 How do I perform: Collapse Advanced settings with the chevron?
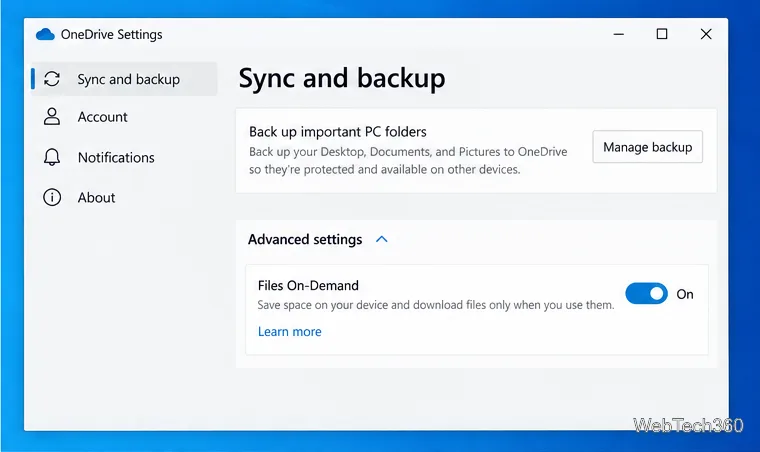382,239
